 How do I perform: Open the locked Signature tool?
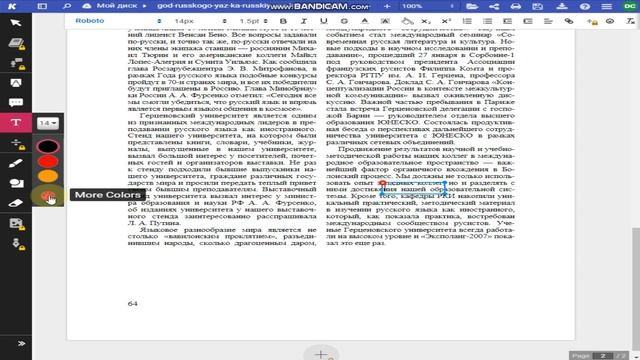[x=17, y=244]
